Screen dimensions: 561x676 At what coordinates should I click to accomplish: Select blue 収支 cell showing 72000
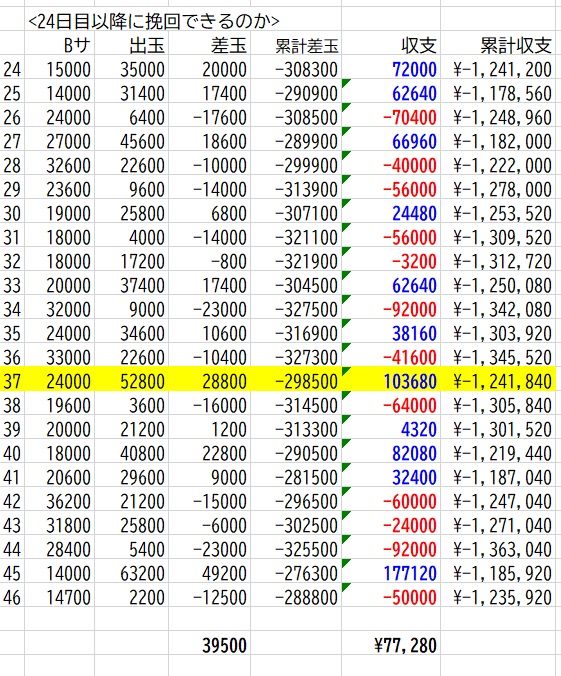coord(391,69)
